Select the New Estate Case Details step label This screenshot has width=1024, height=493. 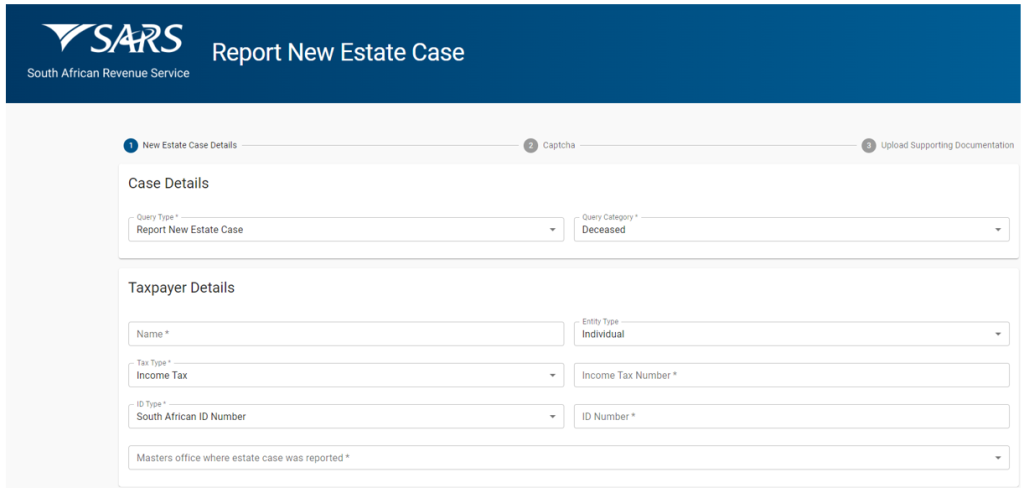pyautogui.click(x=190, y=145)
